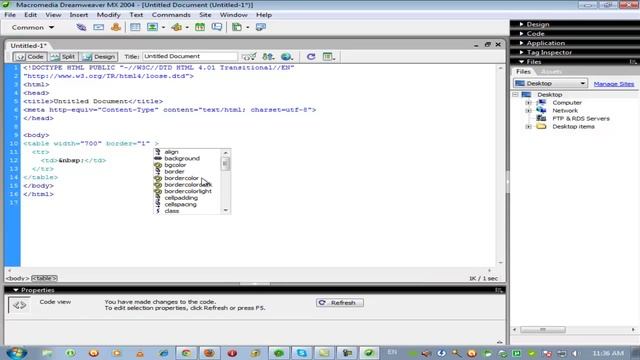Screen dimensions: 640x360
Task: Select the Files tab
Action: (523, 71)
